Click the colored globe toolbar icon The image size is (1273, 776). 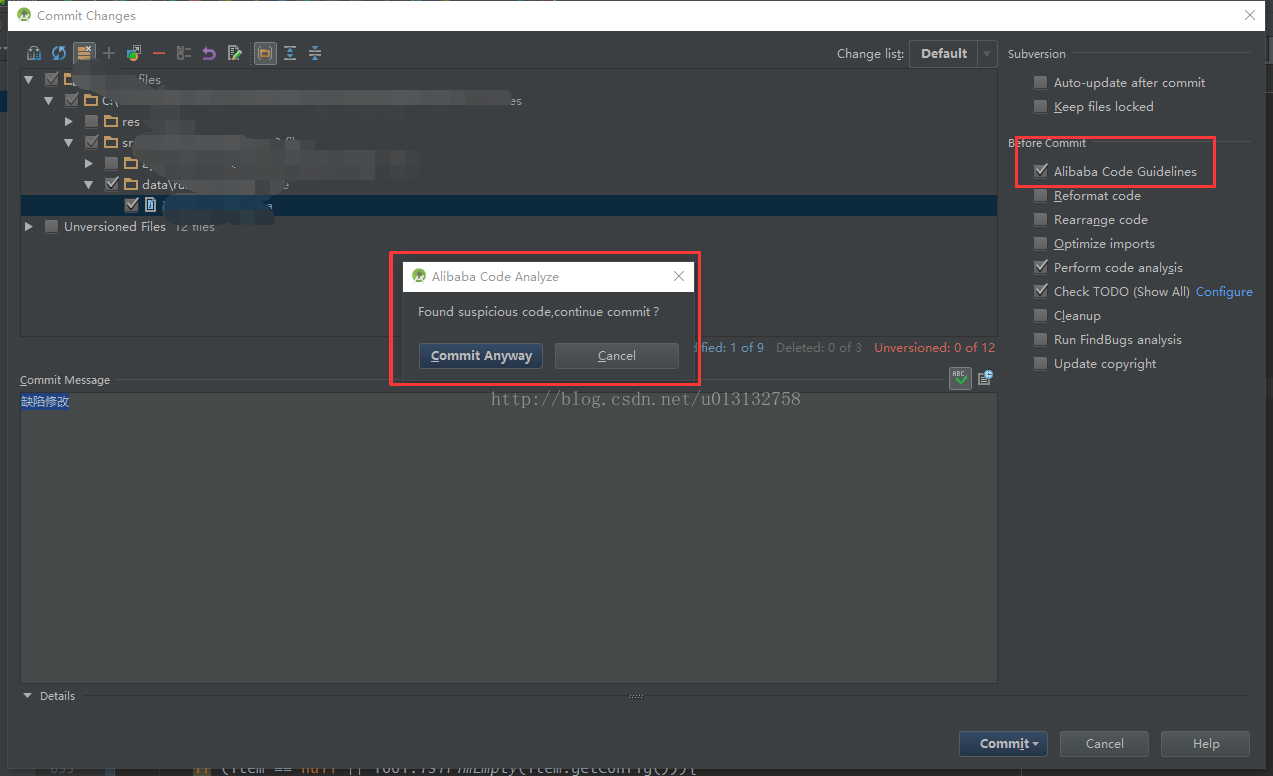click(134, 53)
